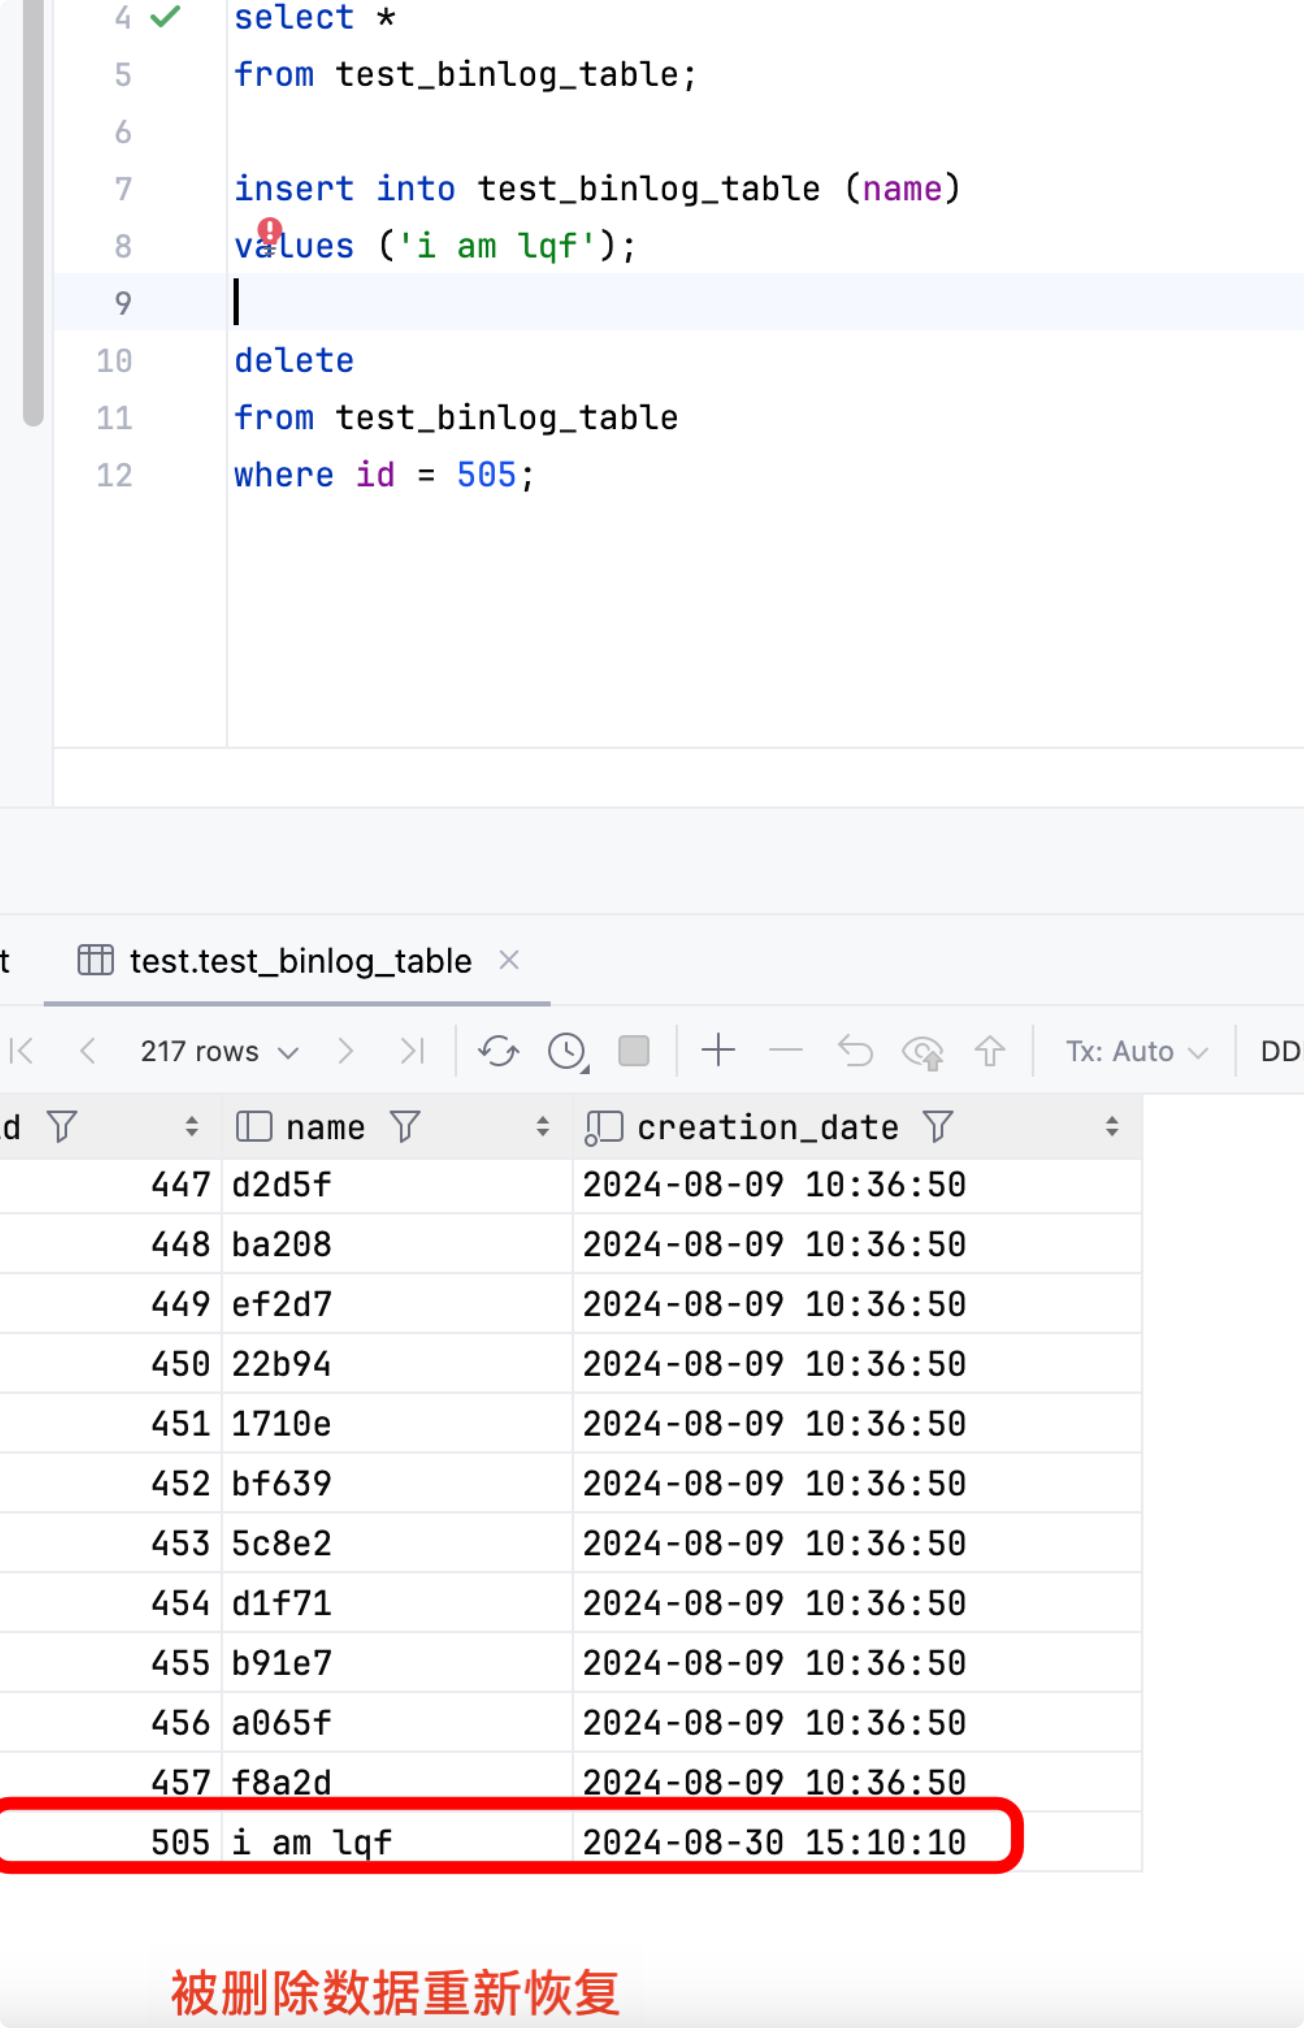This screenshot has height=2028, width=1304.
Task: Toggle the filter on name column
Action: (x=405, y=1127)
